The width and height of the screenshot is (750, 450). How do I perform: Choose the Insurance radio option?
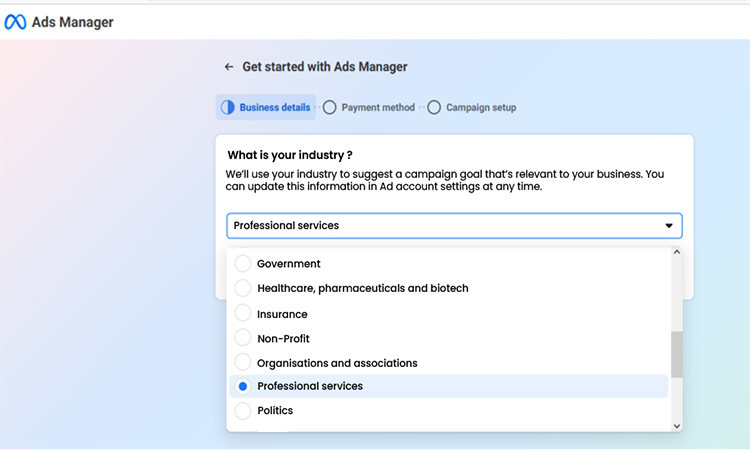[243, 313]
